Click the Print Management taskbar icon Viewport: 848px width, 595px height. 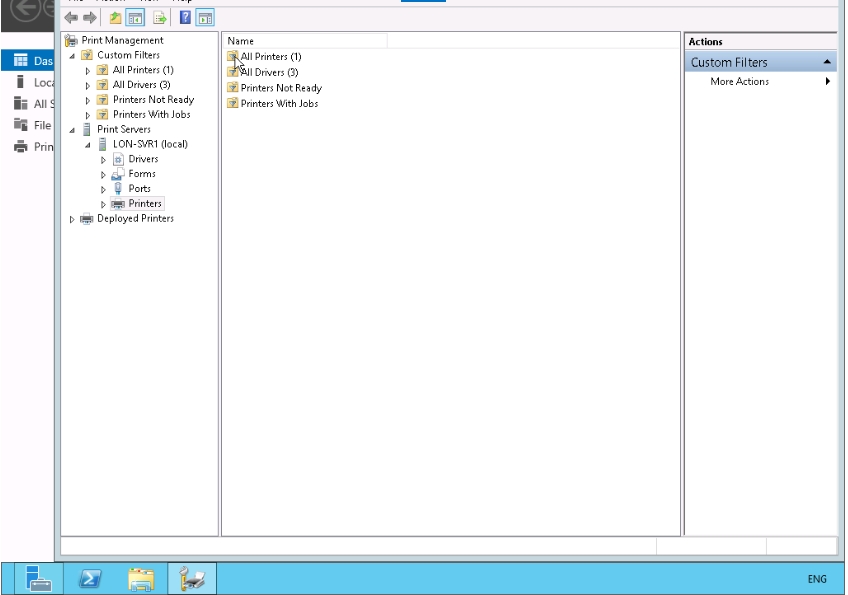click(x=192, y=578)
